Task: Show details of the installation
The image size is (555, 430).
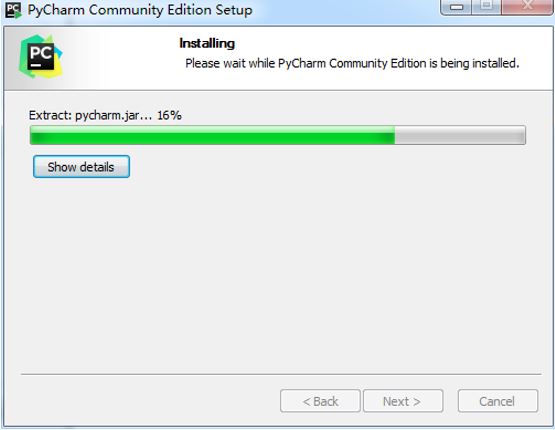Action: click(x=81, y=167)
